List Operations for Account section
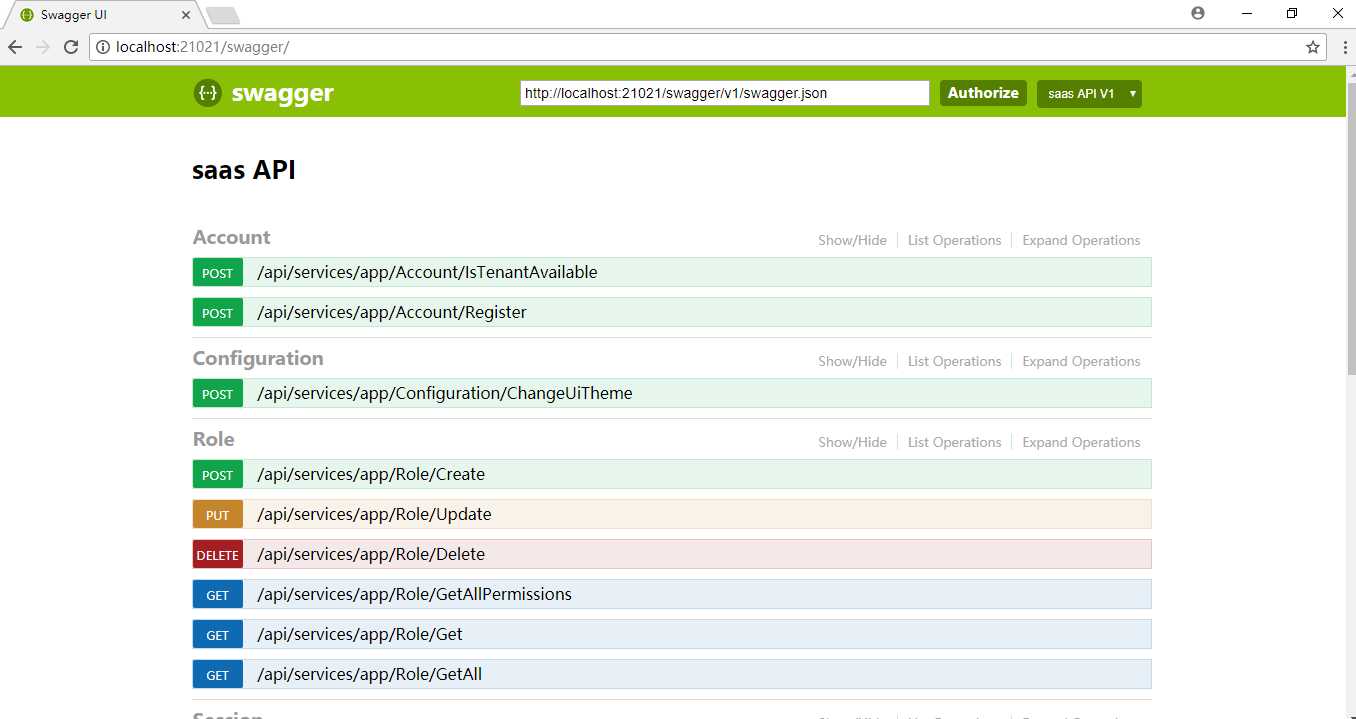Screen dimensions: 1356x719 pyautogui.click(x=954, y=240)
